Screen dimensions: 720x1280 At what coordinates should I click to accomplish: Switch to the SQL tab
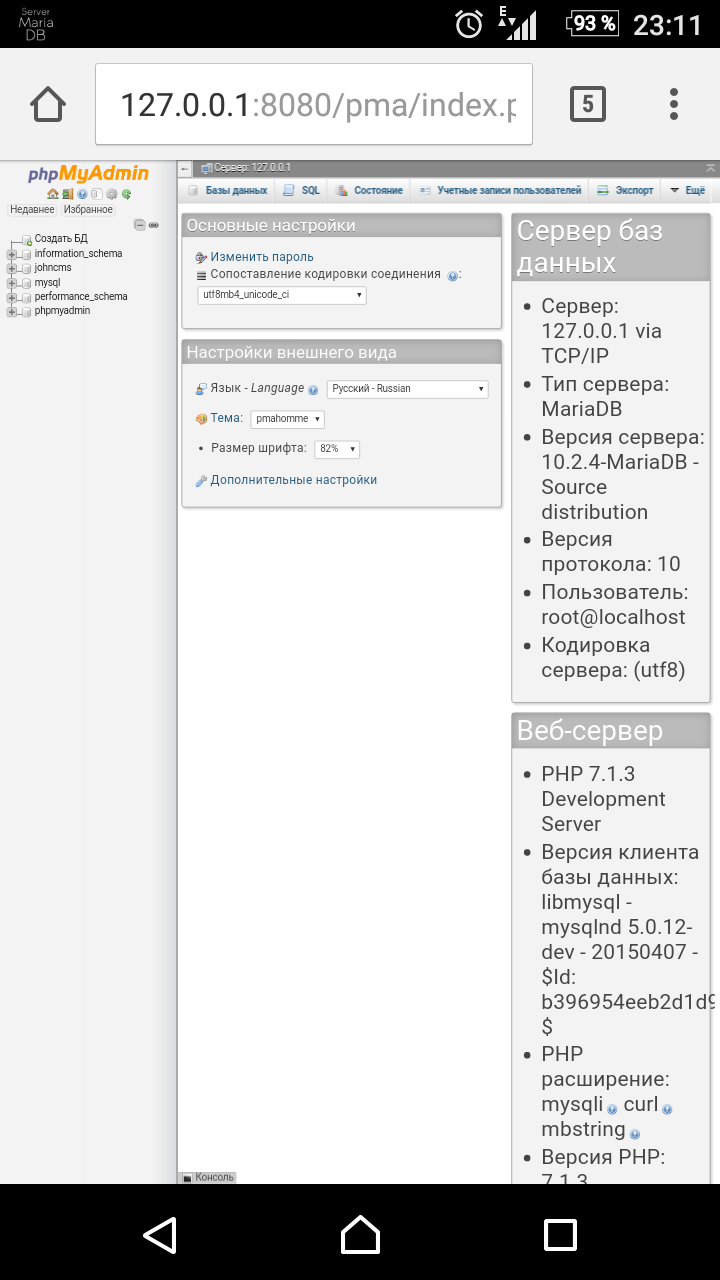(302, 190)
